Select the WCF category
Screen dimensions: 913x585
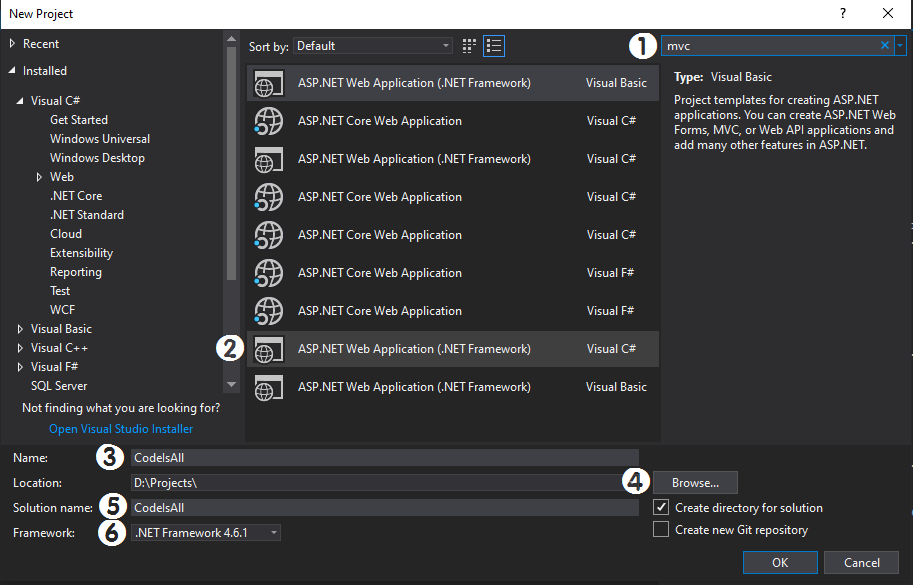[62, 310]
